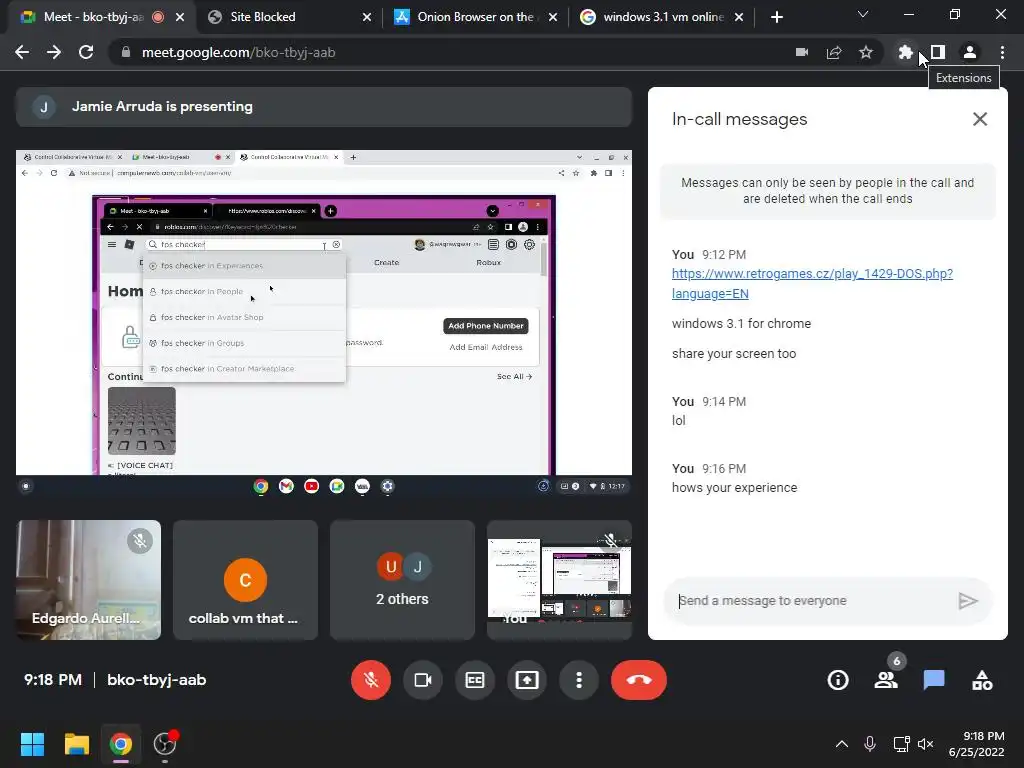Click the Chrome taskbar icon
1024x768 pixels.
click(121, 744)
